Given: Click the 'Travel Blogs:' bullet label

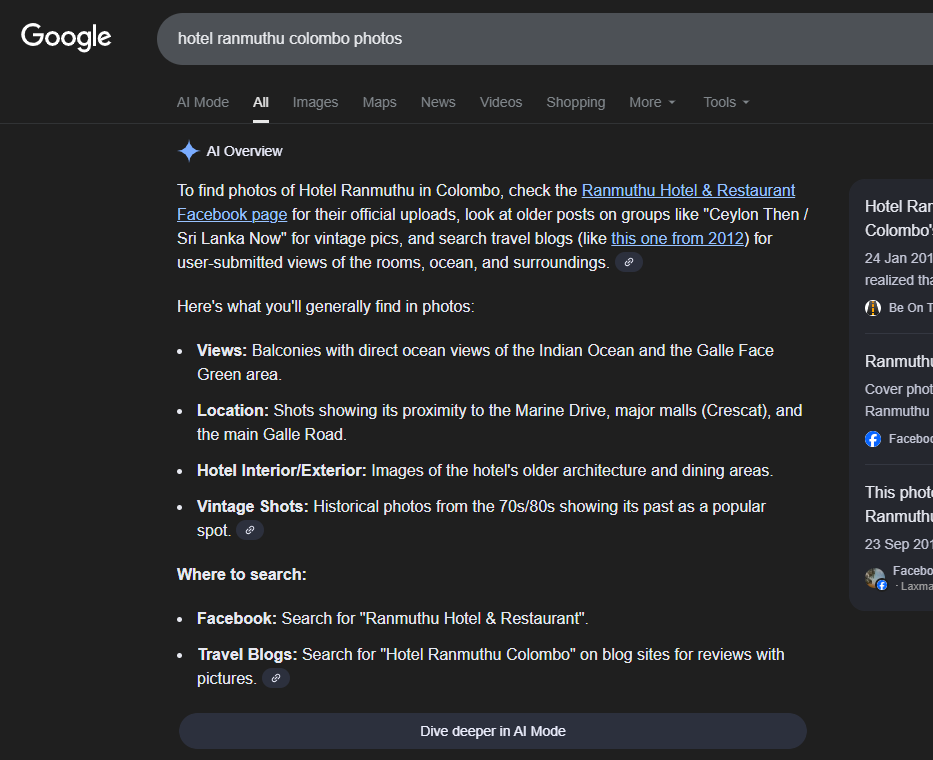Looking at the screenshot, I should (247, 655).
